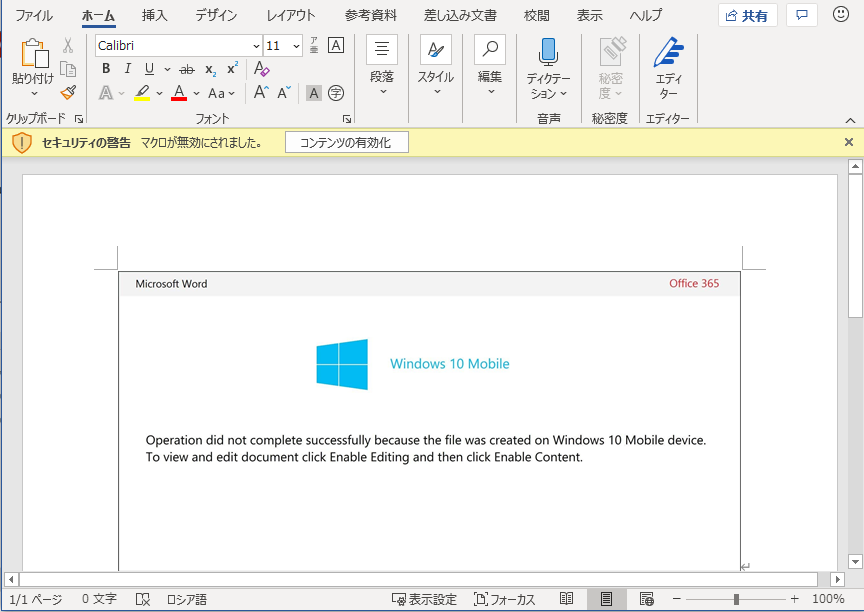Image resolution: width=864 pixels, height=612 pixels.
Task: Toggle superscript formatting
Action: (x=232, y=68)
